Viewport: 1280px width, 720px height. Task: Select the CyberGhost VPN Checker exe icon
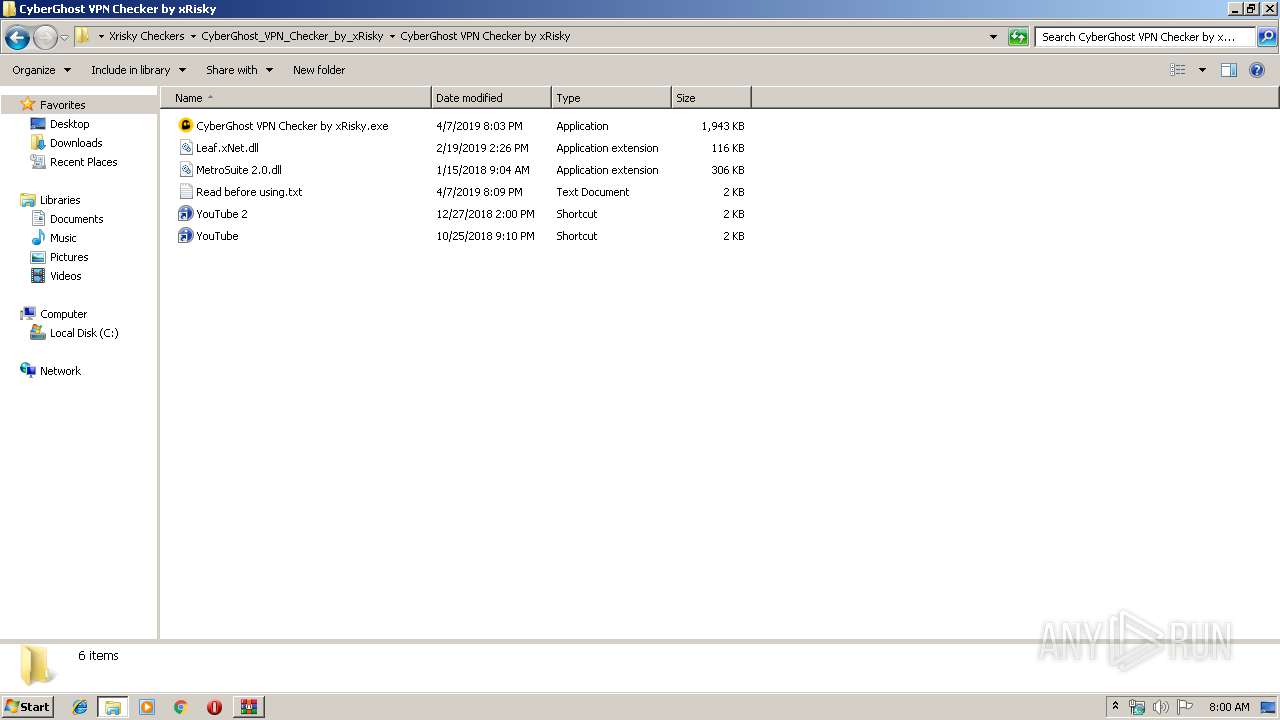(185, 126)
